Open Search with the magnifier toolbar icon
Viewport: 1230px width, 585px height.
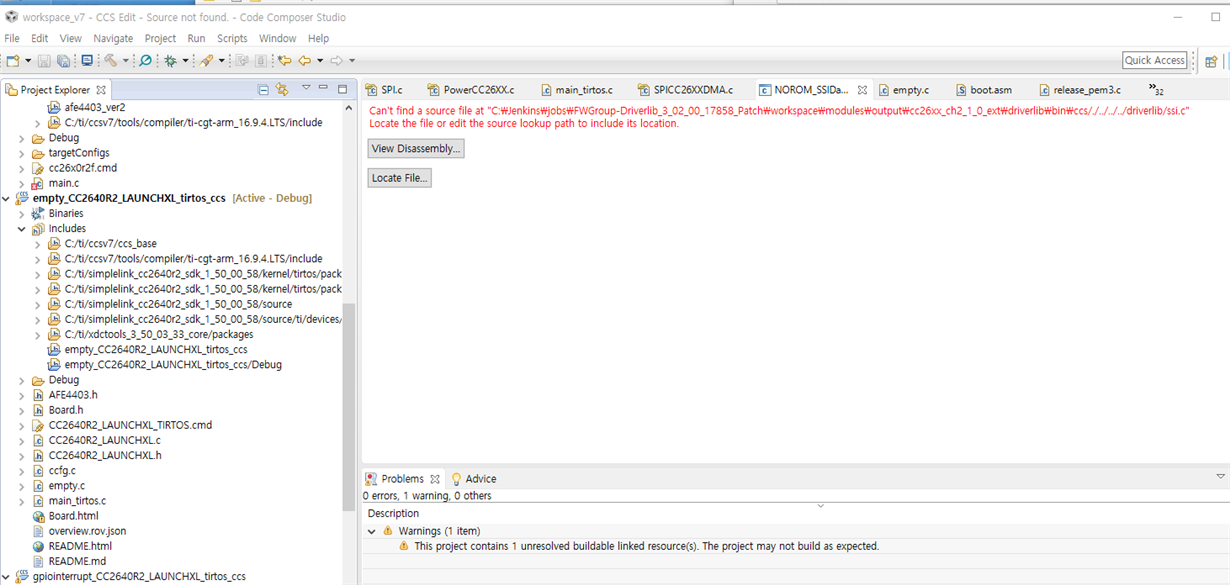pyautogui.click(x=144, y=60)
